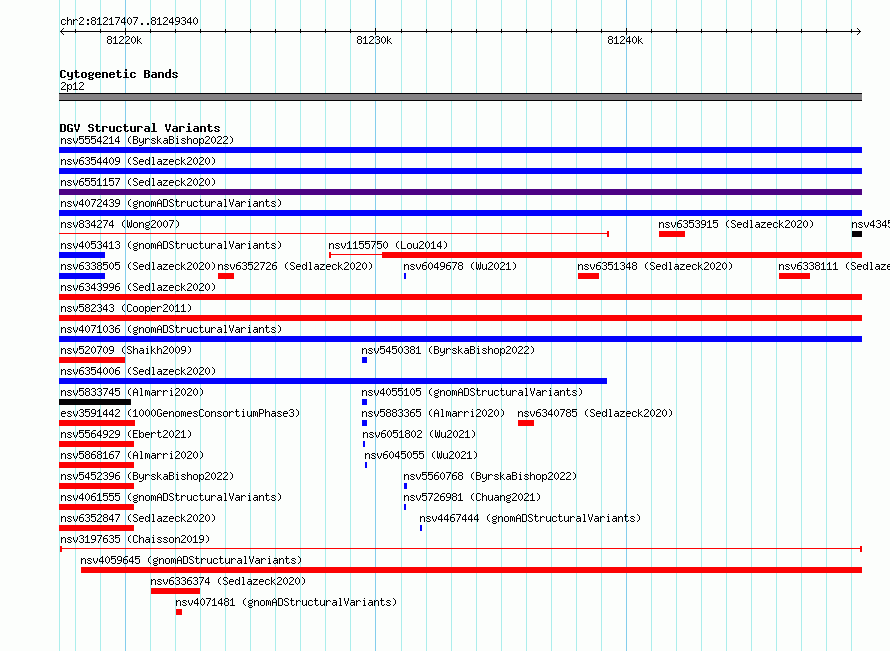Click the chr2:81217407..81249340 region label
This screenshot has height=651, width=890.
129,22
